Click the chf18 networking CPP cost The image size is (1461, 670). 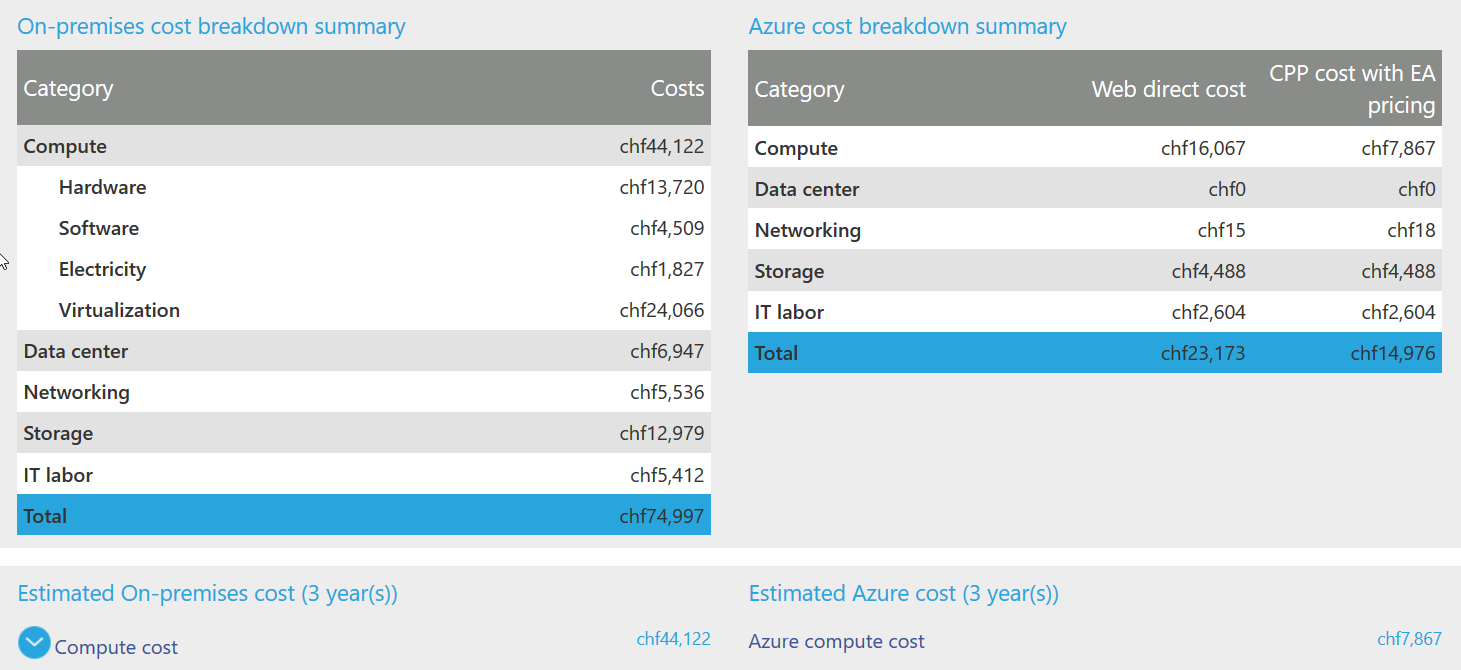(x=1411, y=230)
